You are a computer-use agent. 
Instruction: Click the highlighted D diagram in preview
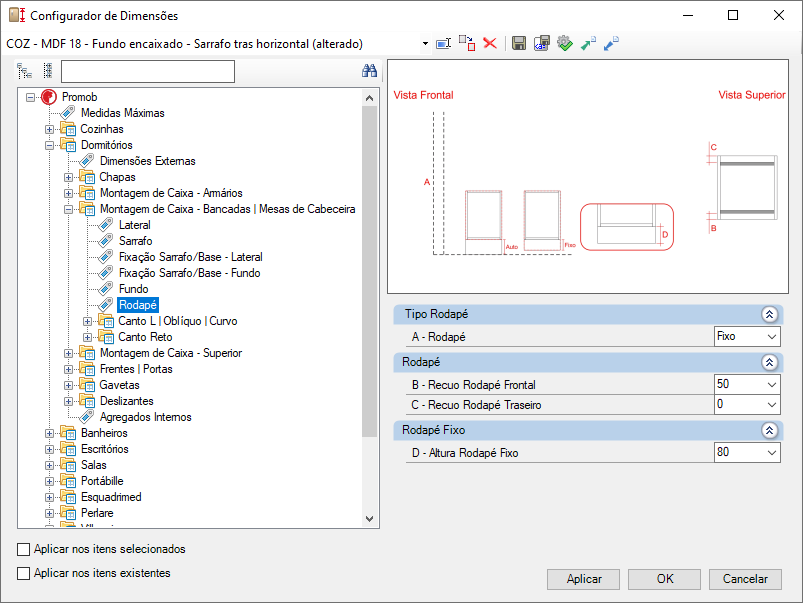[627, 227]
